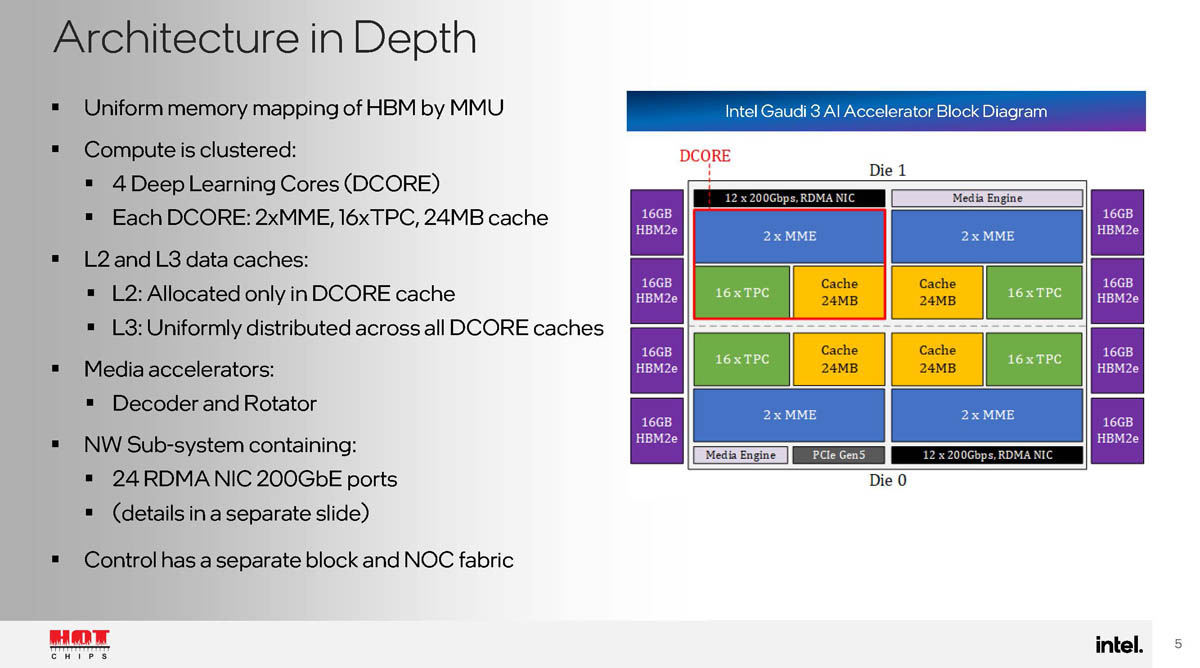Click the 'L2 and L3 data caches:' bullet
1200x668 pixels.
(196, 260)
